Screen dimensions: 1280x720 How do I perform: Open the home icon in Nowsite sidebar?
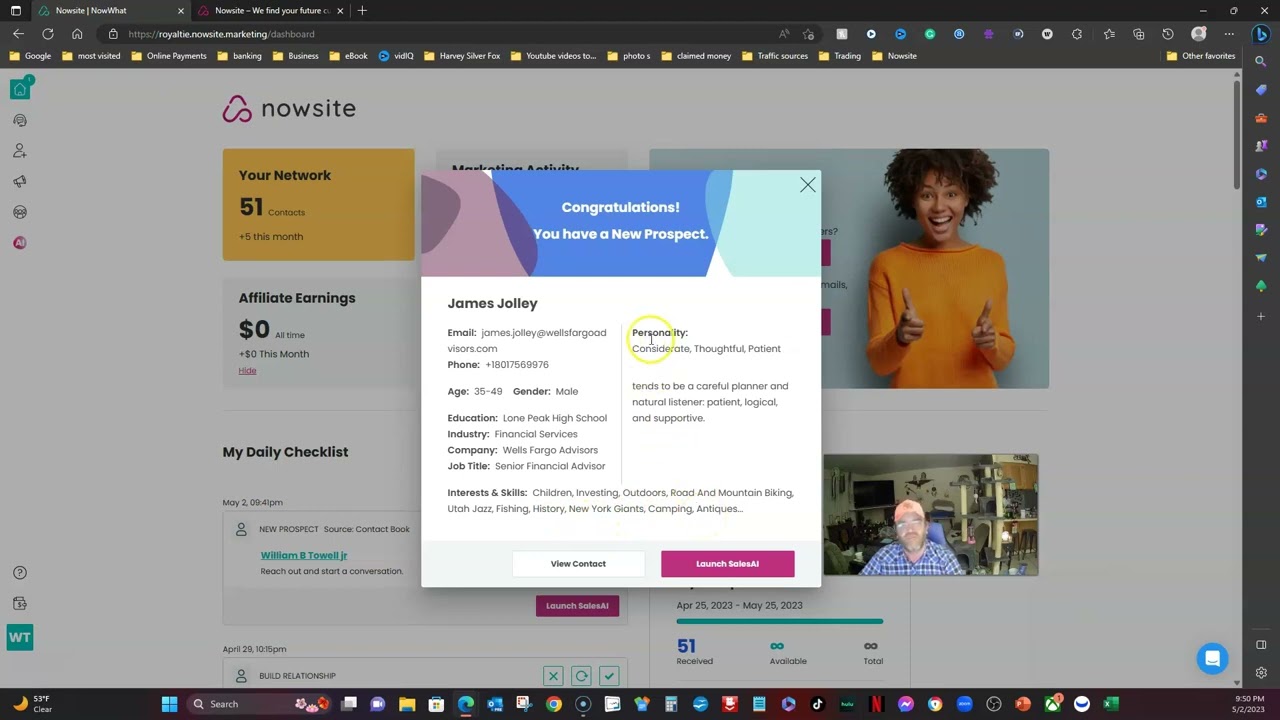[x=19, y=90]
